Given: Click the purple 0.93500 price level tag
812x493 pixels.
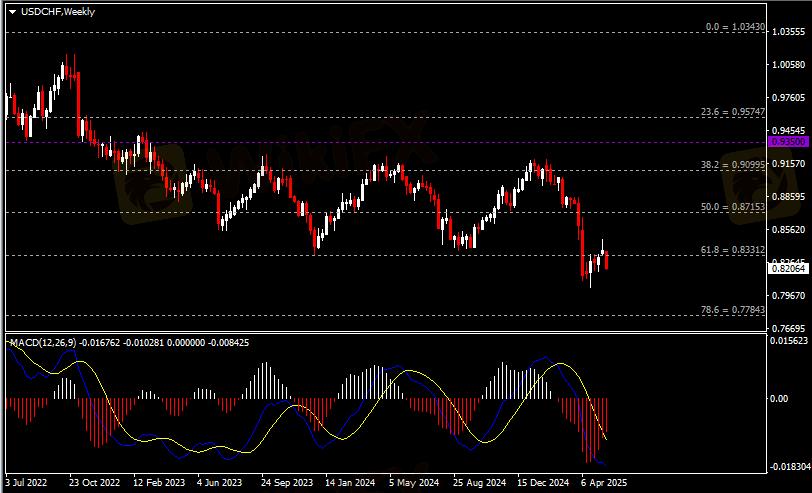Looking at the screenshot, I should [788, 141].
